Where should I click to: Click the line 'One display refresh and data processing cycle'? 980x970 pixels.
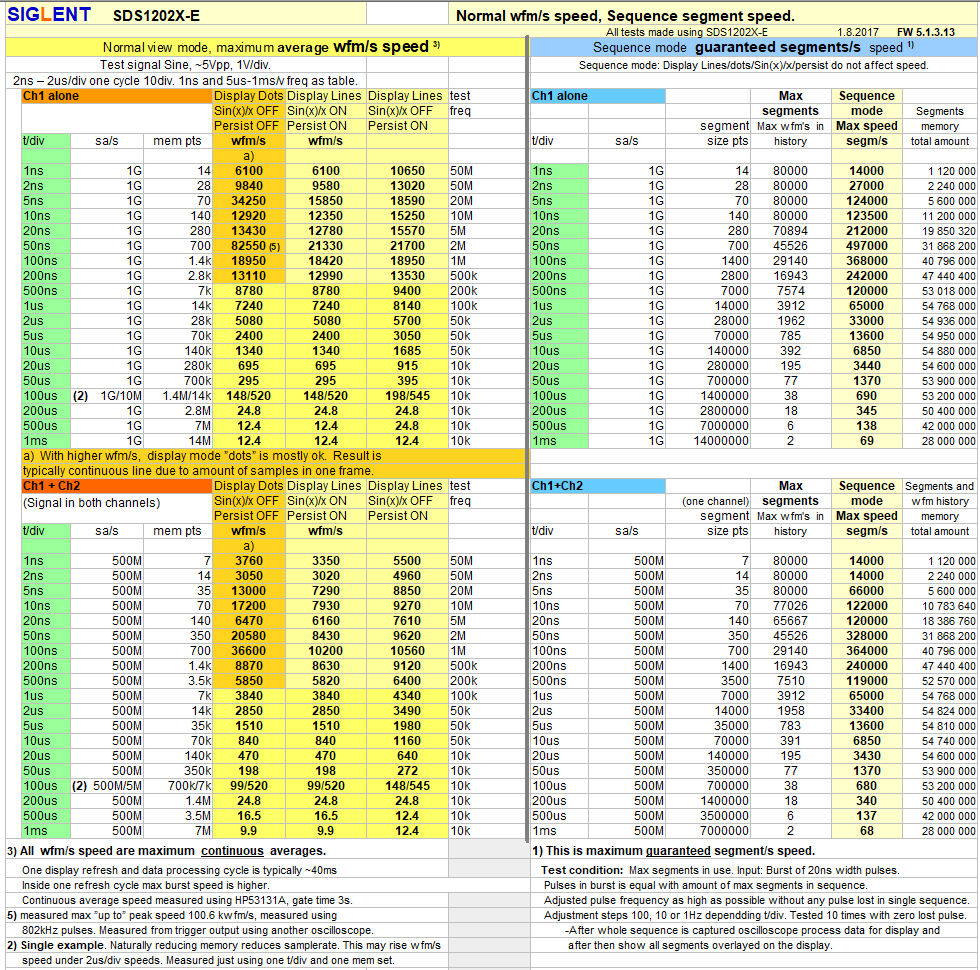click(179, 870)
